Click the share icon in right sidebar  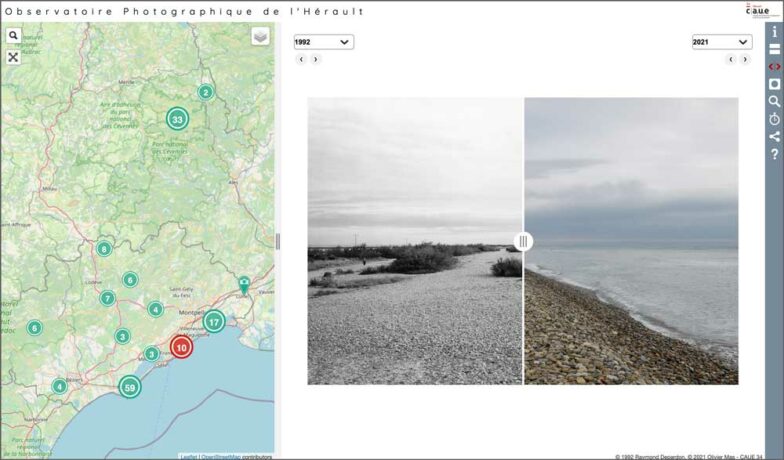click(774, 137)
